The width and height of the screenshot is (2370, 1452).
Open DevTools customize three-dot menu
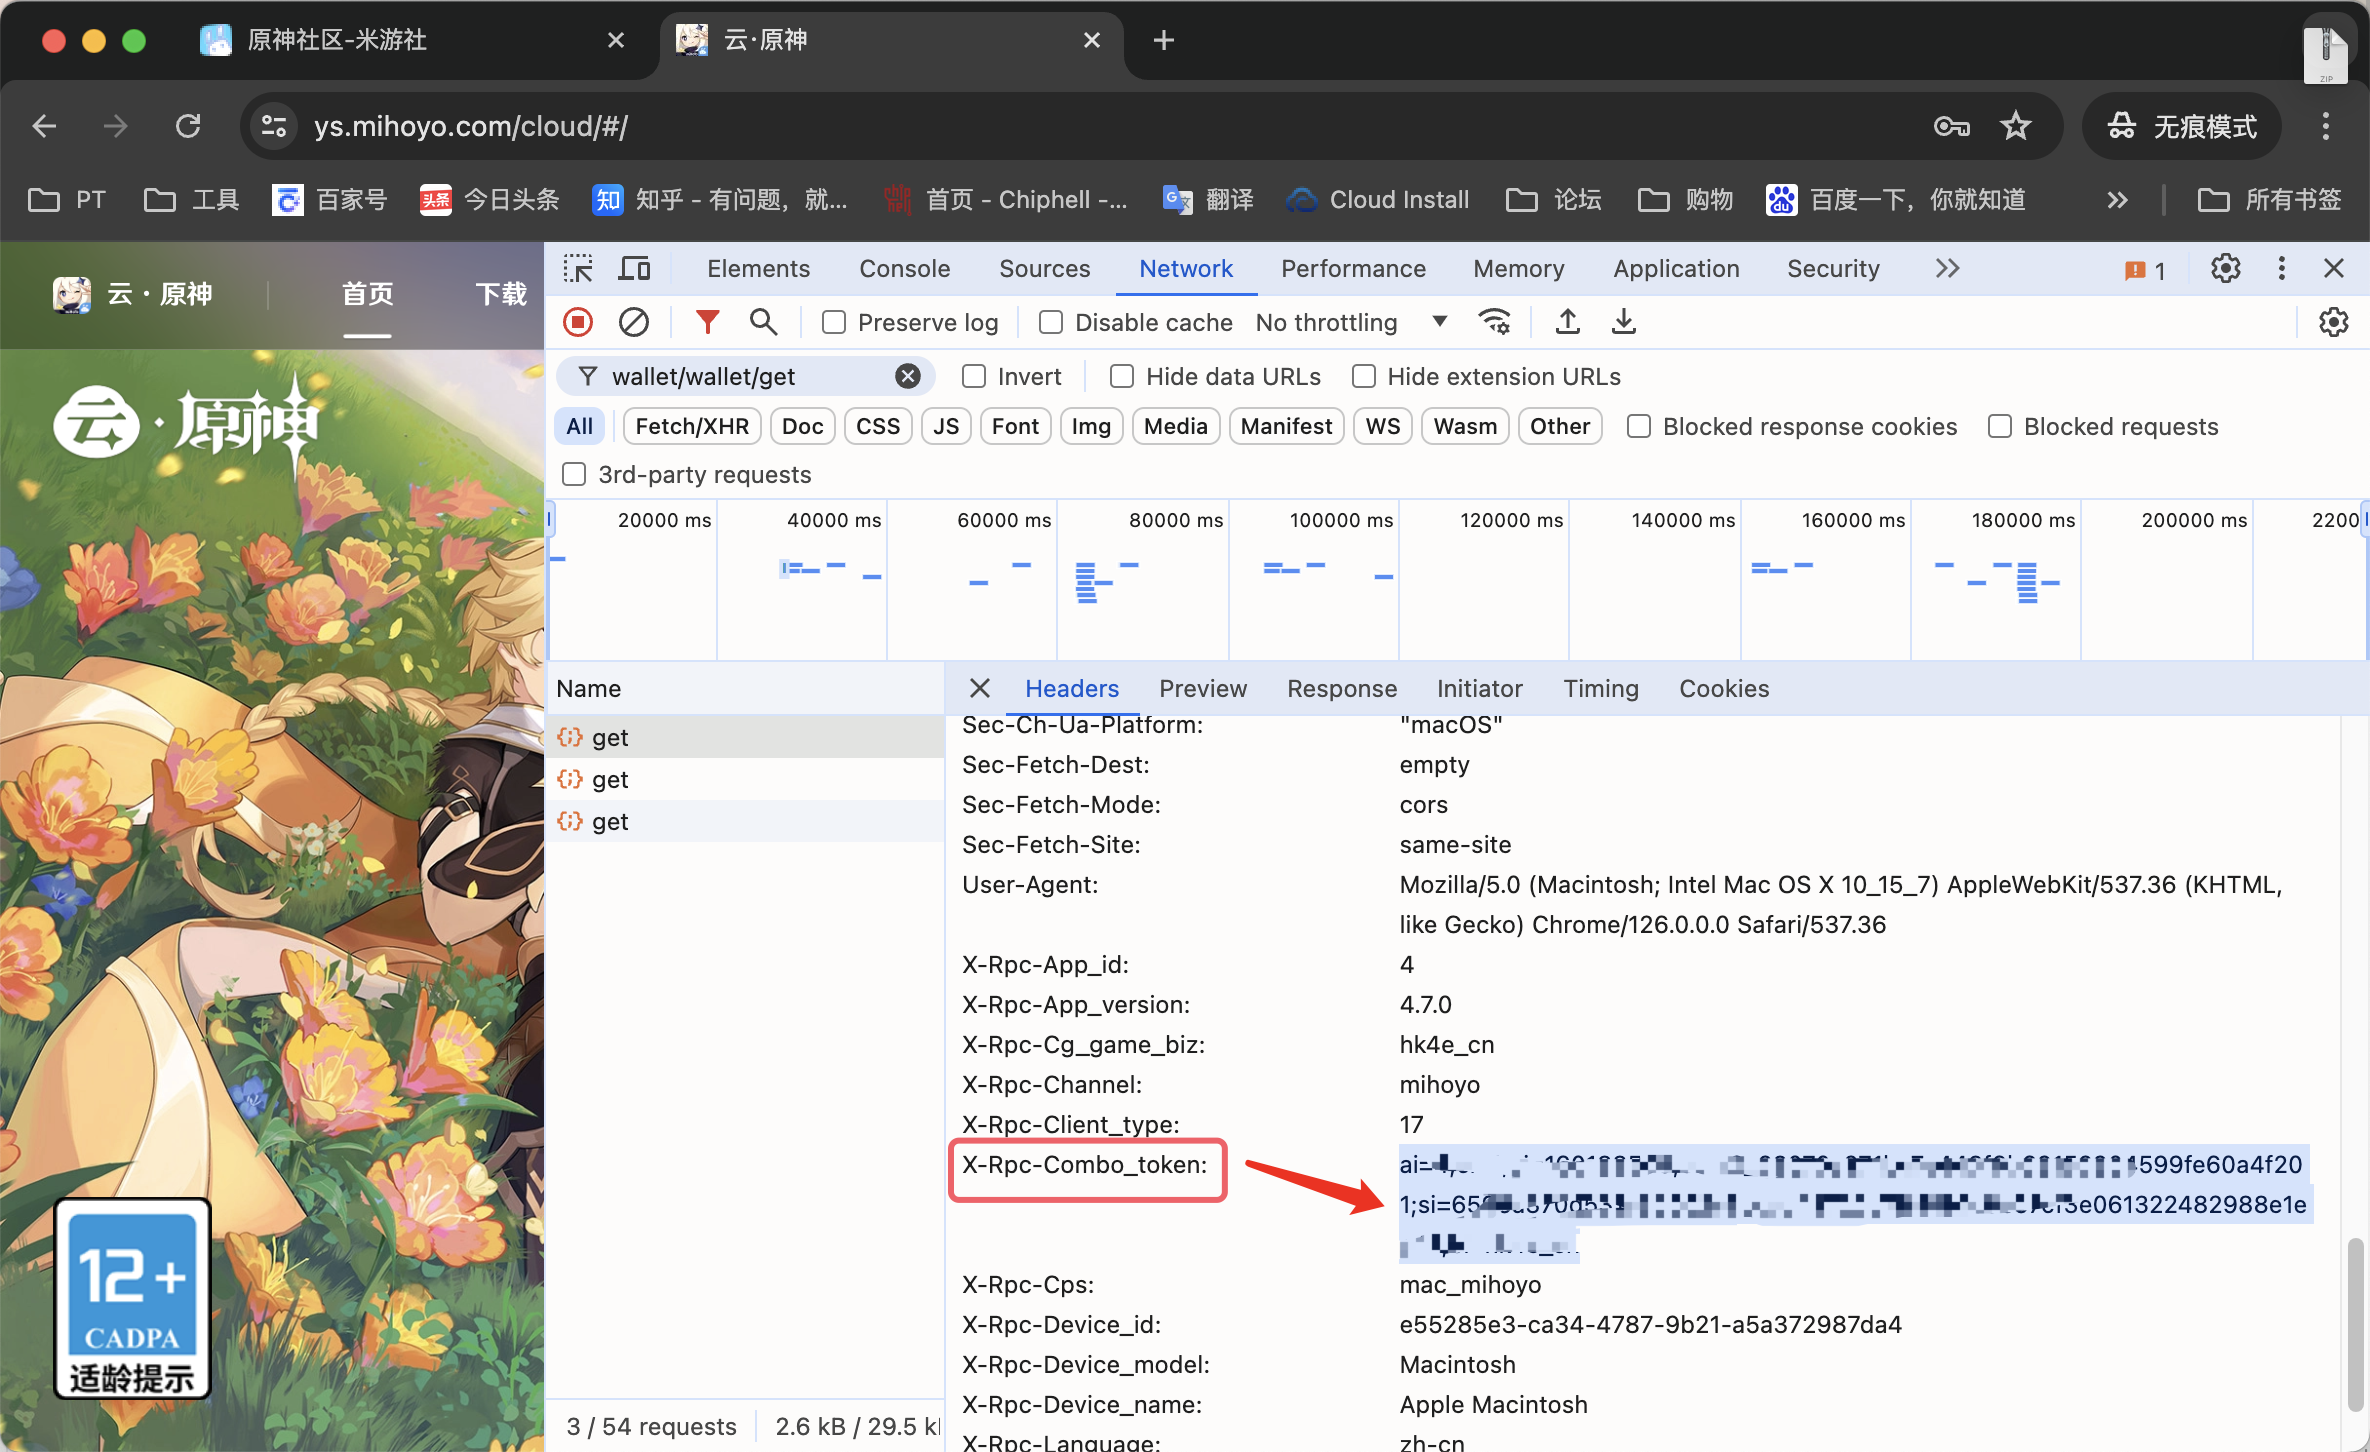click(2281, 269)
